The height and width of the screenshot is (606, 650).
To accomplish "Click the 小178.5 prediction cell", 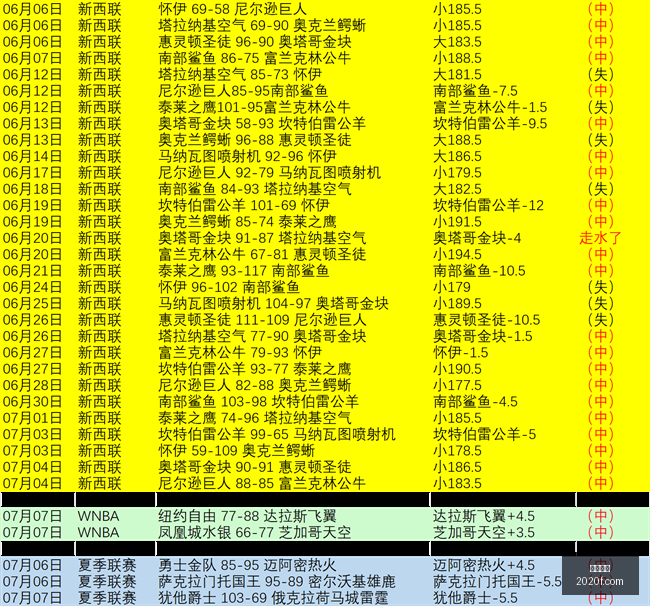I will pos(457,451).
